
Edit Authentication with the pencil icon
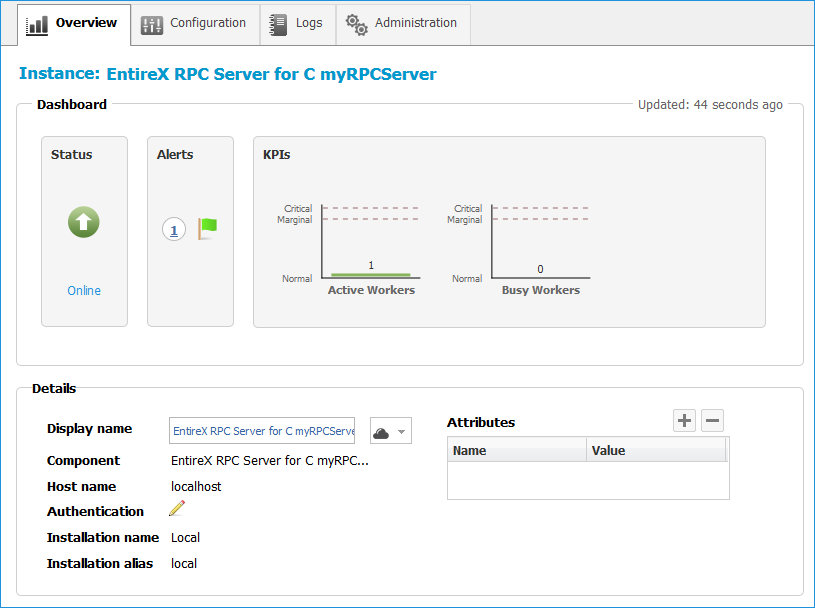point(177,508)
